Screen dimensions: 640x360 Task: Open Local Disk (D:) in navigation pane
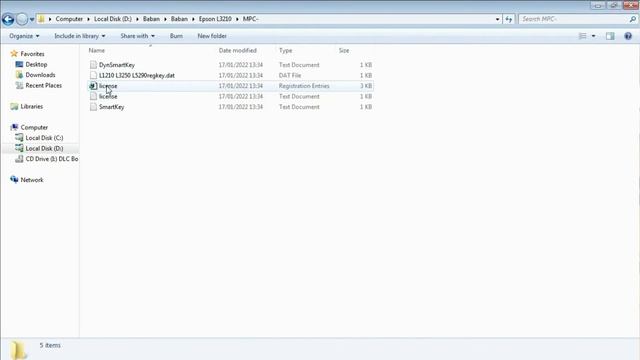44,149
